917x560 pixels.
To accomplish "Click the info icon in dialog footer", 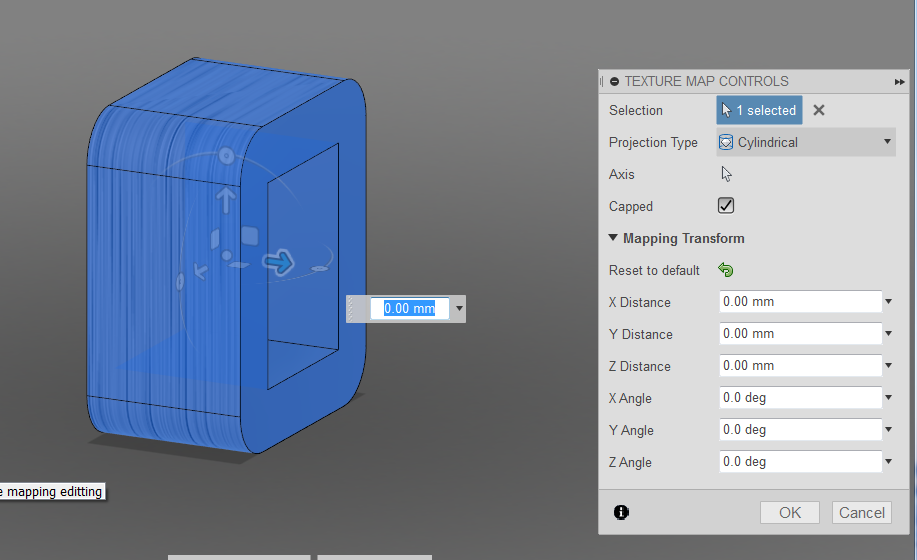I will [x=621, y=513].
